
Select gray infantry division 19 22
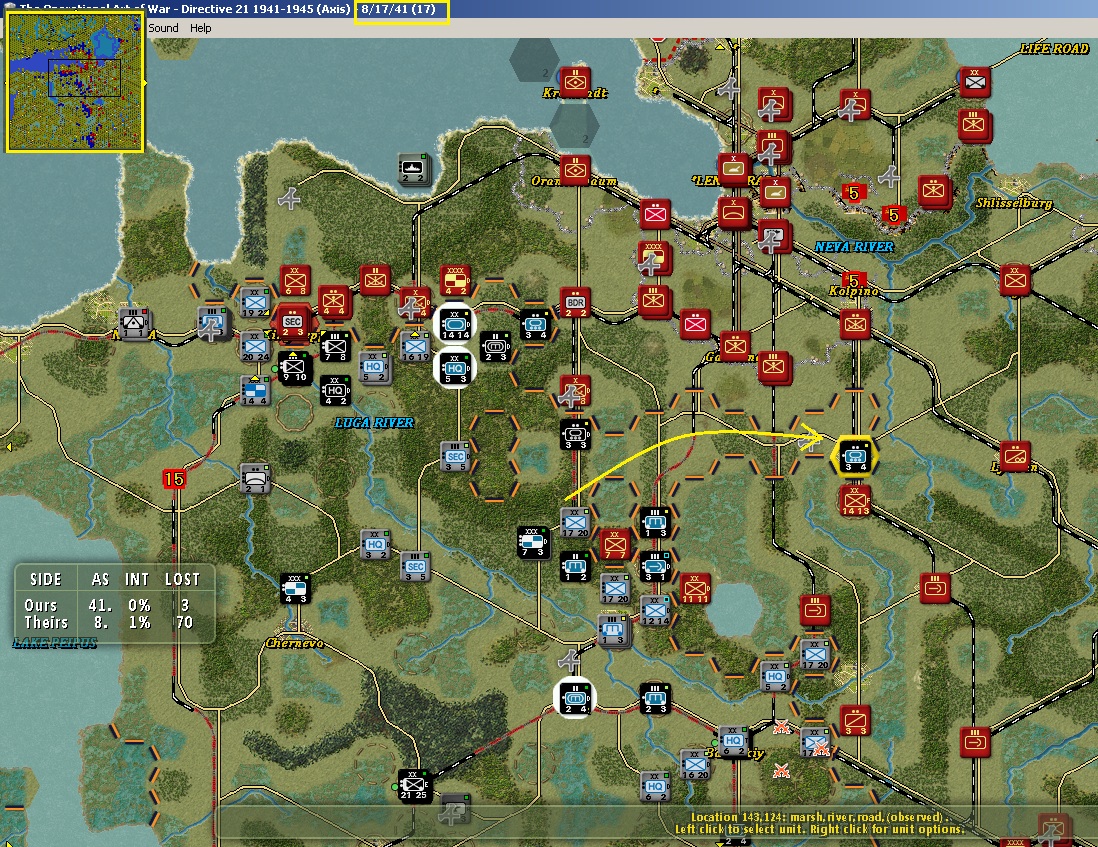[255, 302]
